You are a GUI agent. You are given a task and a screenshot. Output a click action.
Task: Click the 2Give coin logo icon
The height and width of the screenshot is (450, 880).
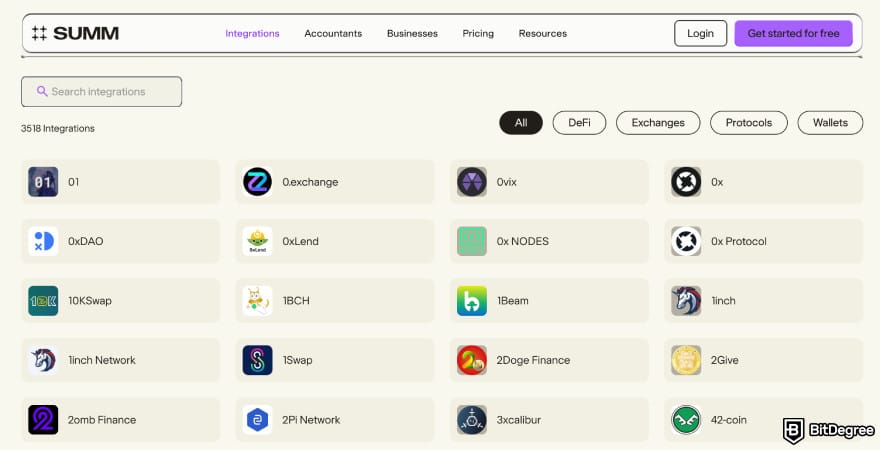click(686, 360)
